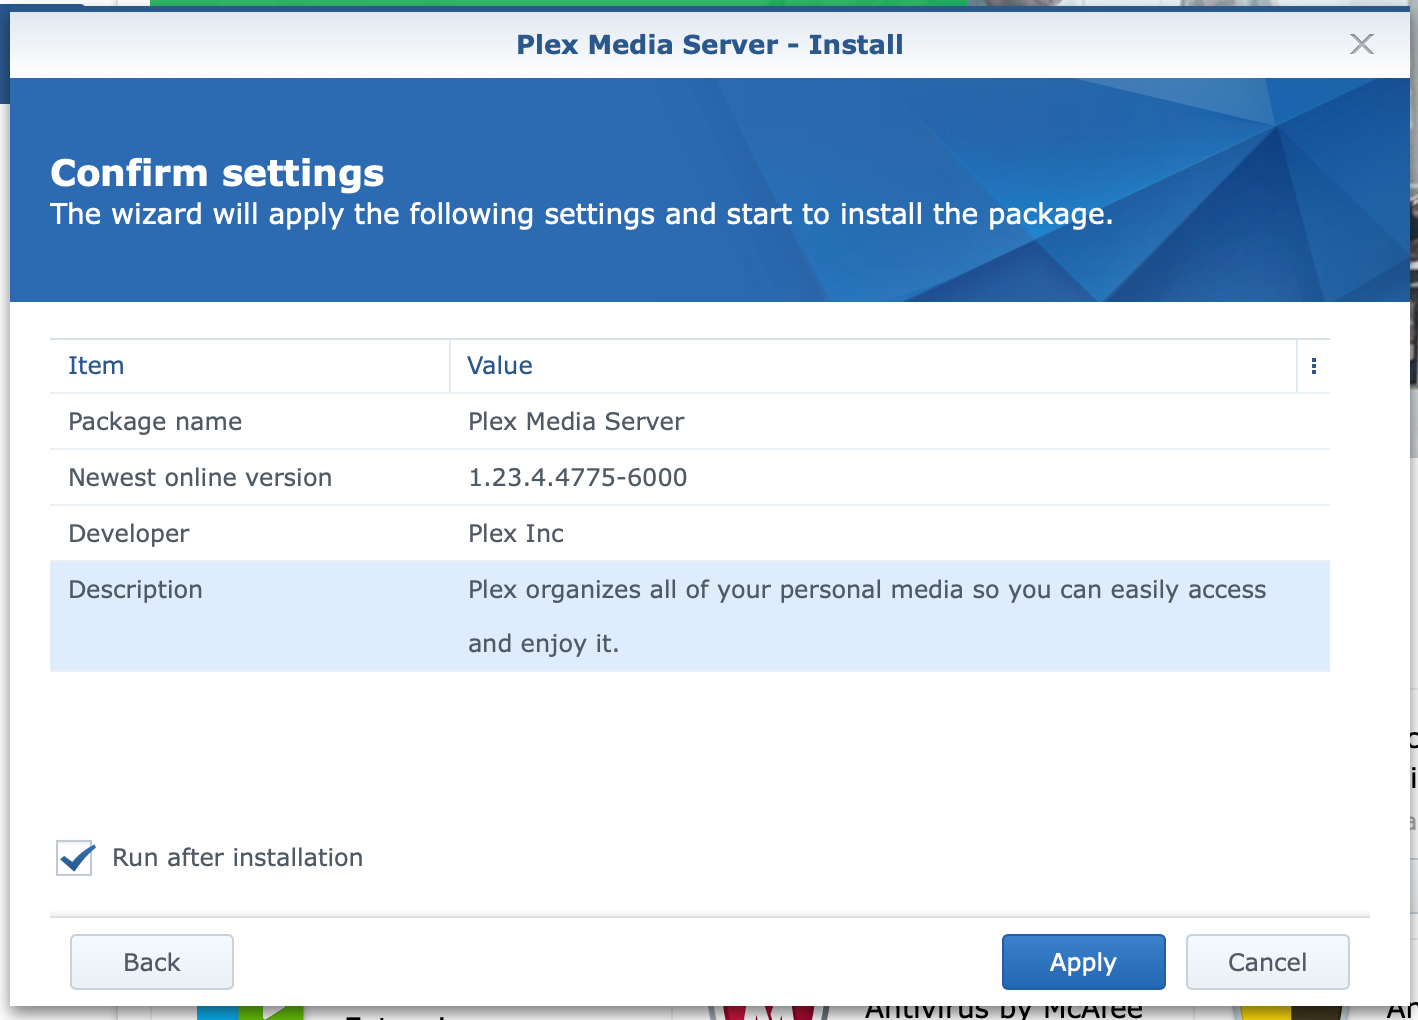Click the Value column header

(x=873, y=366)
